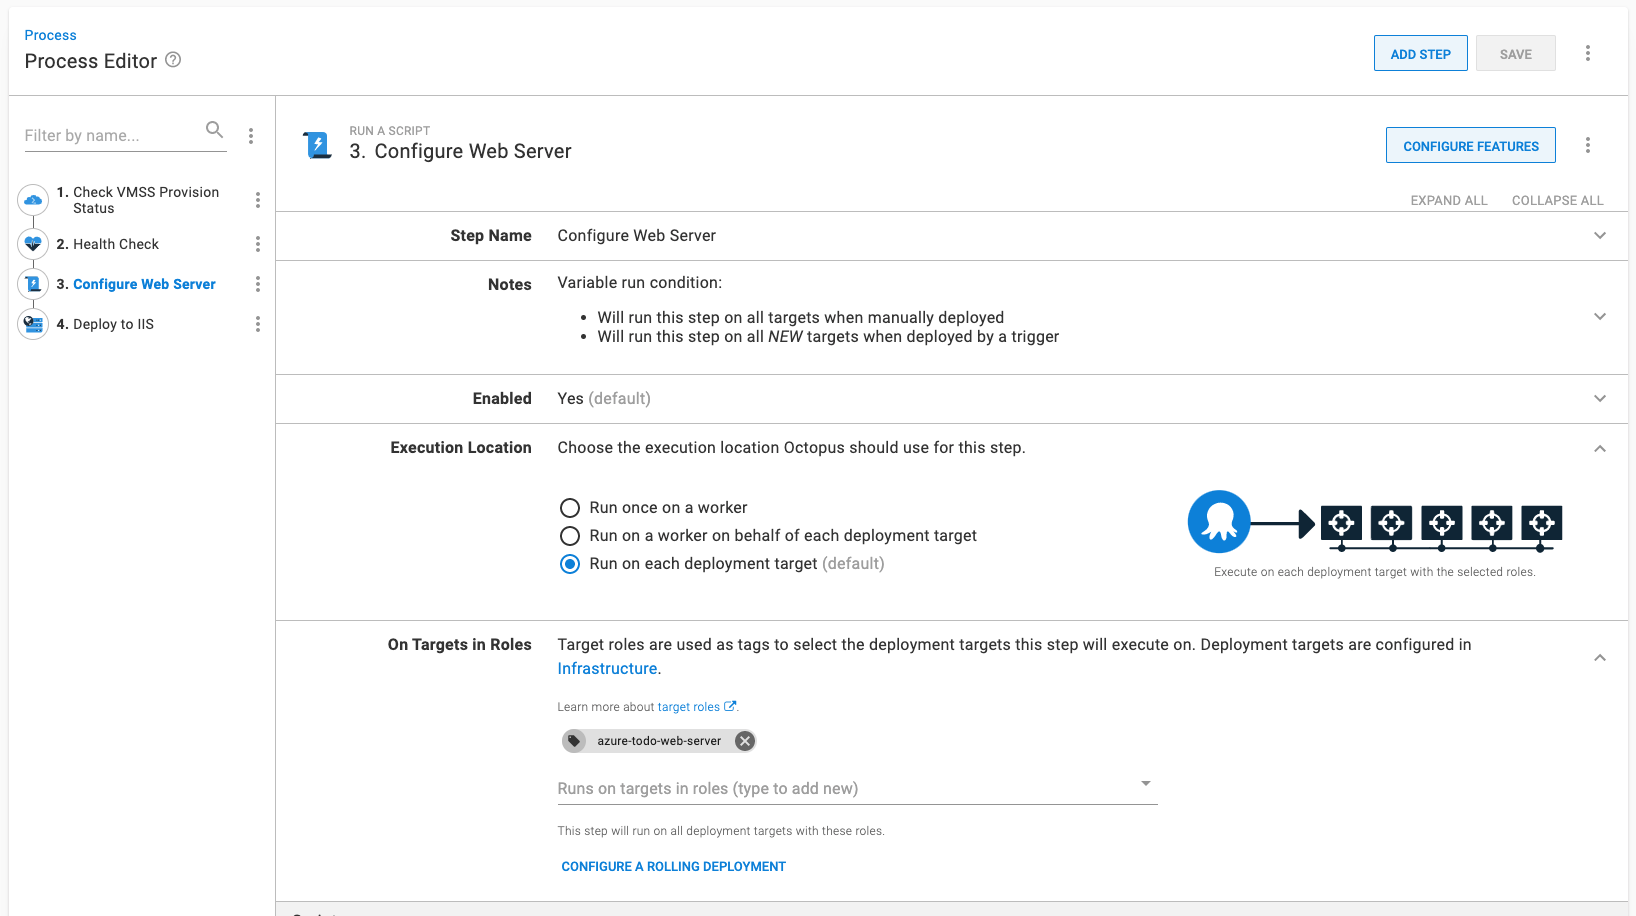Click the search magnifier in the filter field
The image size is (1636, 916).
(214, 130)
